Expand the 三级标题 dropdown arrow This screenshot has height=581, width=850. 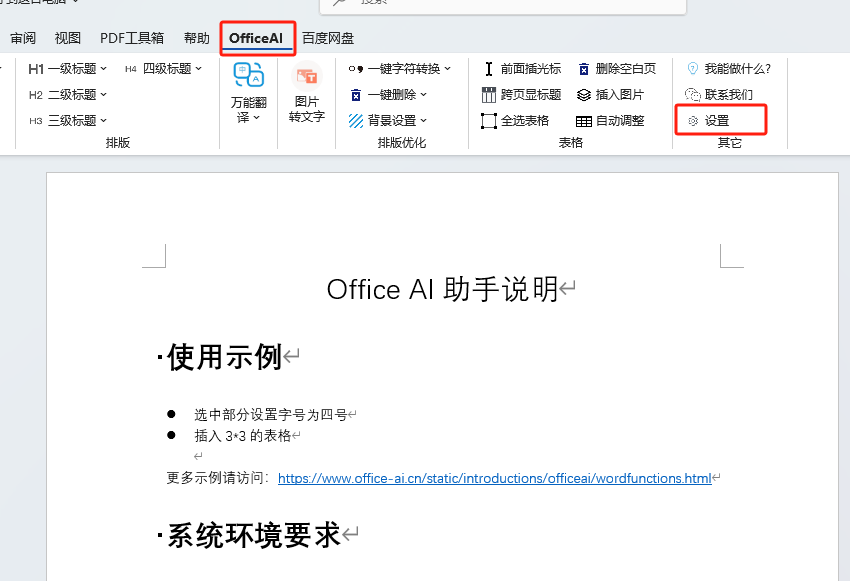click(104, 120)
